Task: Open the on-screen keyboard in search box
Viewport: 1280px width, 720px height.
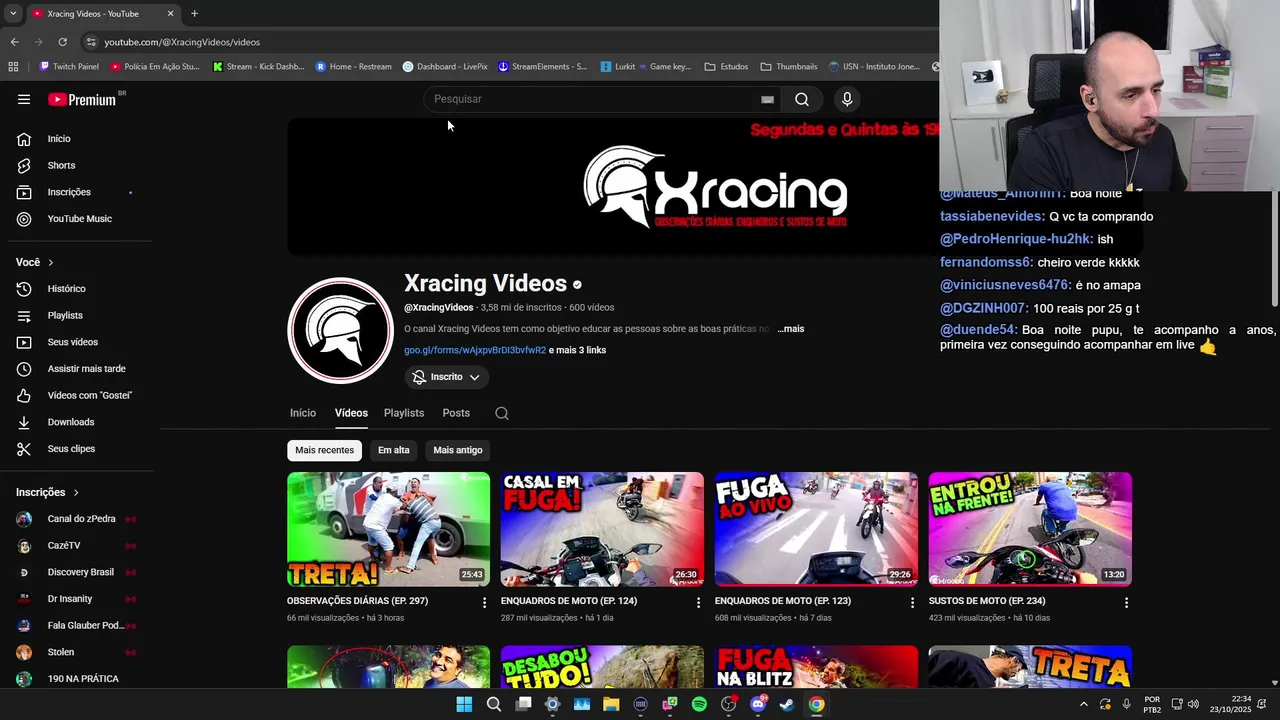Action: pyautogui.click(x=767, y=99)
